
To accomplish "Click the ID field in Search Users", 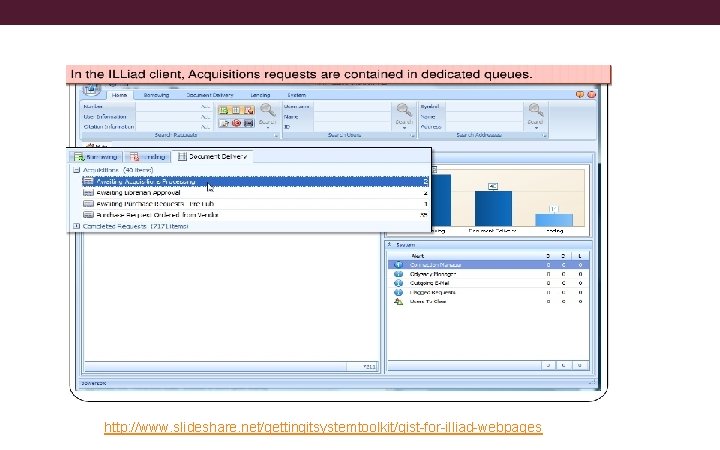I will (x=352, y=127).
